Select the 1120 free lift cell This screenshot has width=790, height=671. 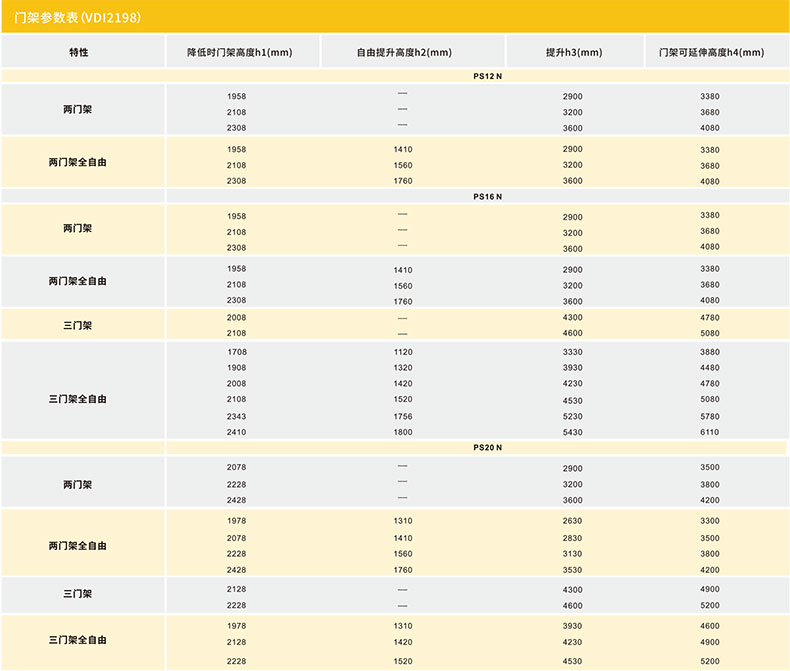pos(403,352)
